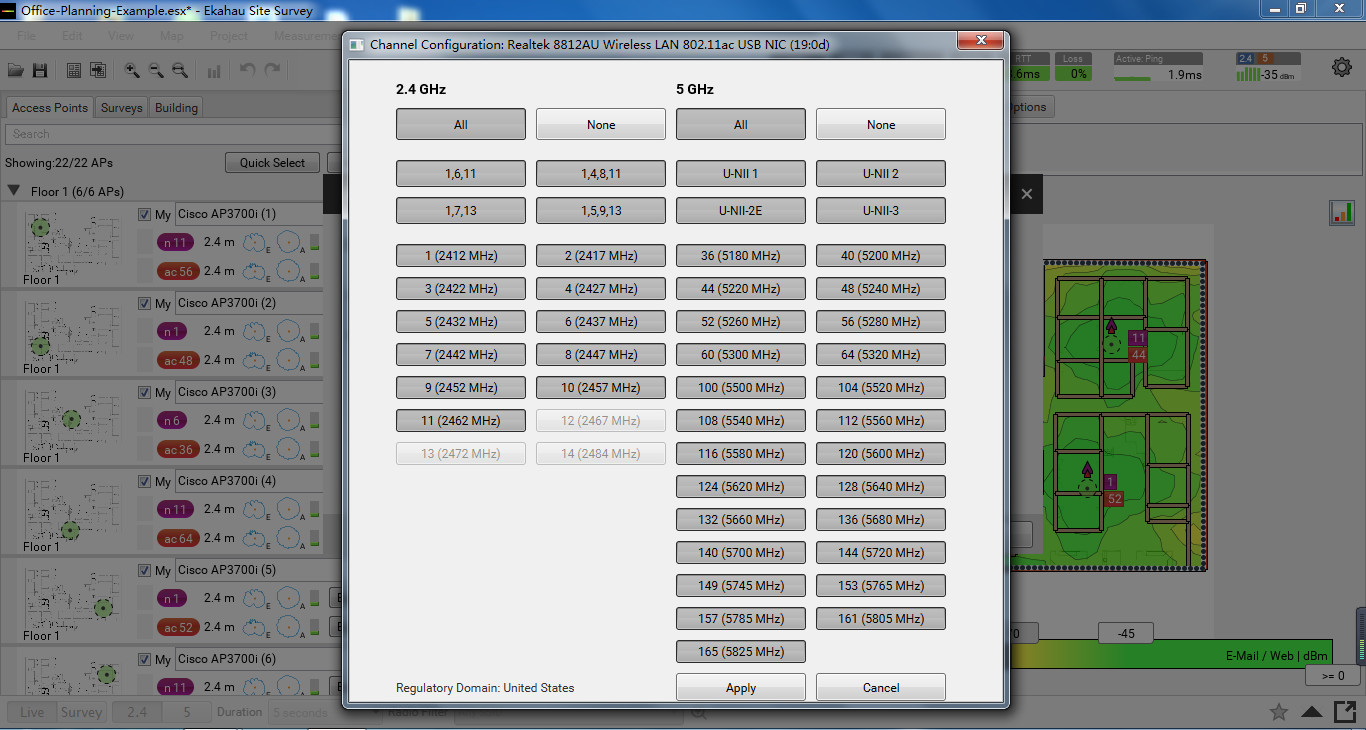
Task: Click the bar chart toolbar icon
Action: click(x=214, y=70)
